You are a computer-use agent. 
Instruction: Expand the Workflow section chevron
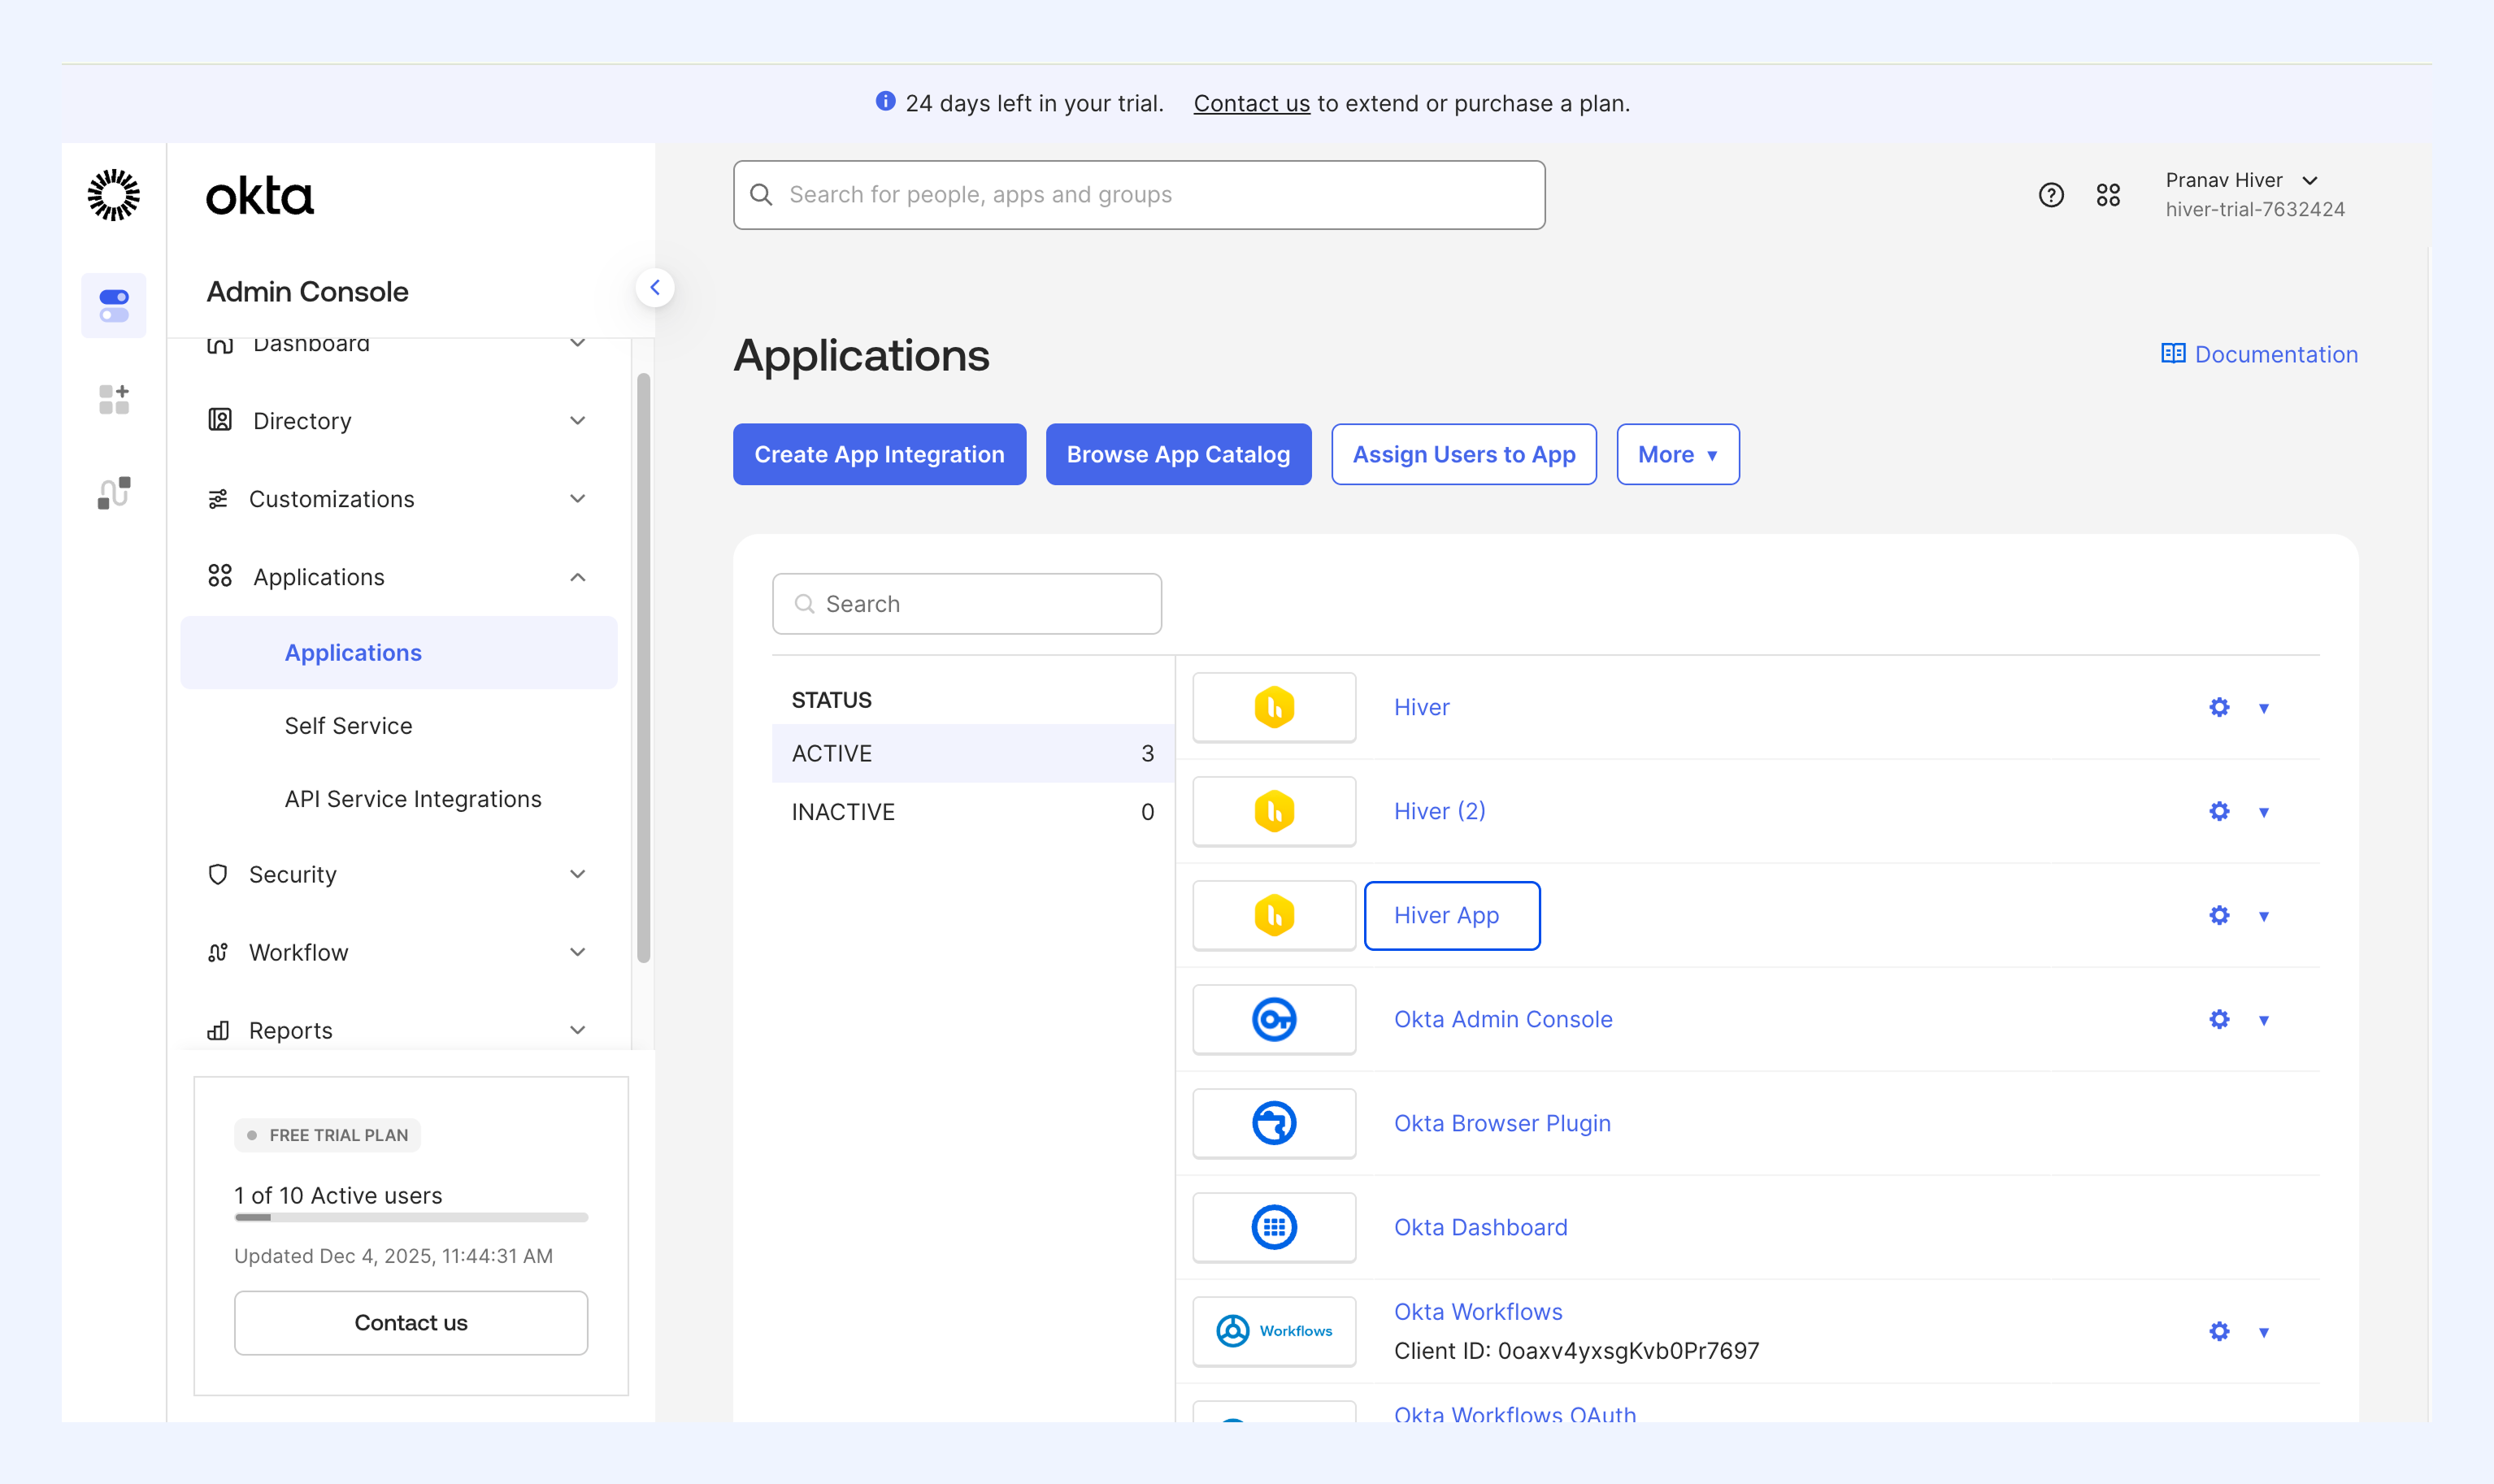pyautogui.click(x=577, y=952)
